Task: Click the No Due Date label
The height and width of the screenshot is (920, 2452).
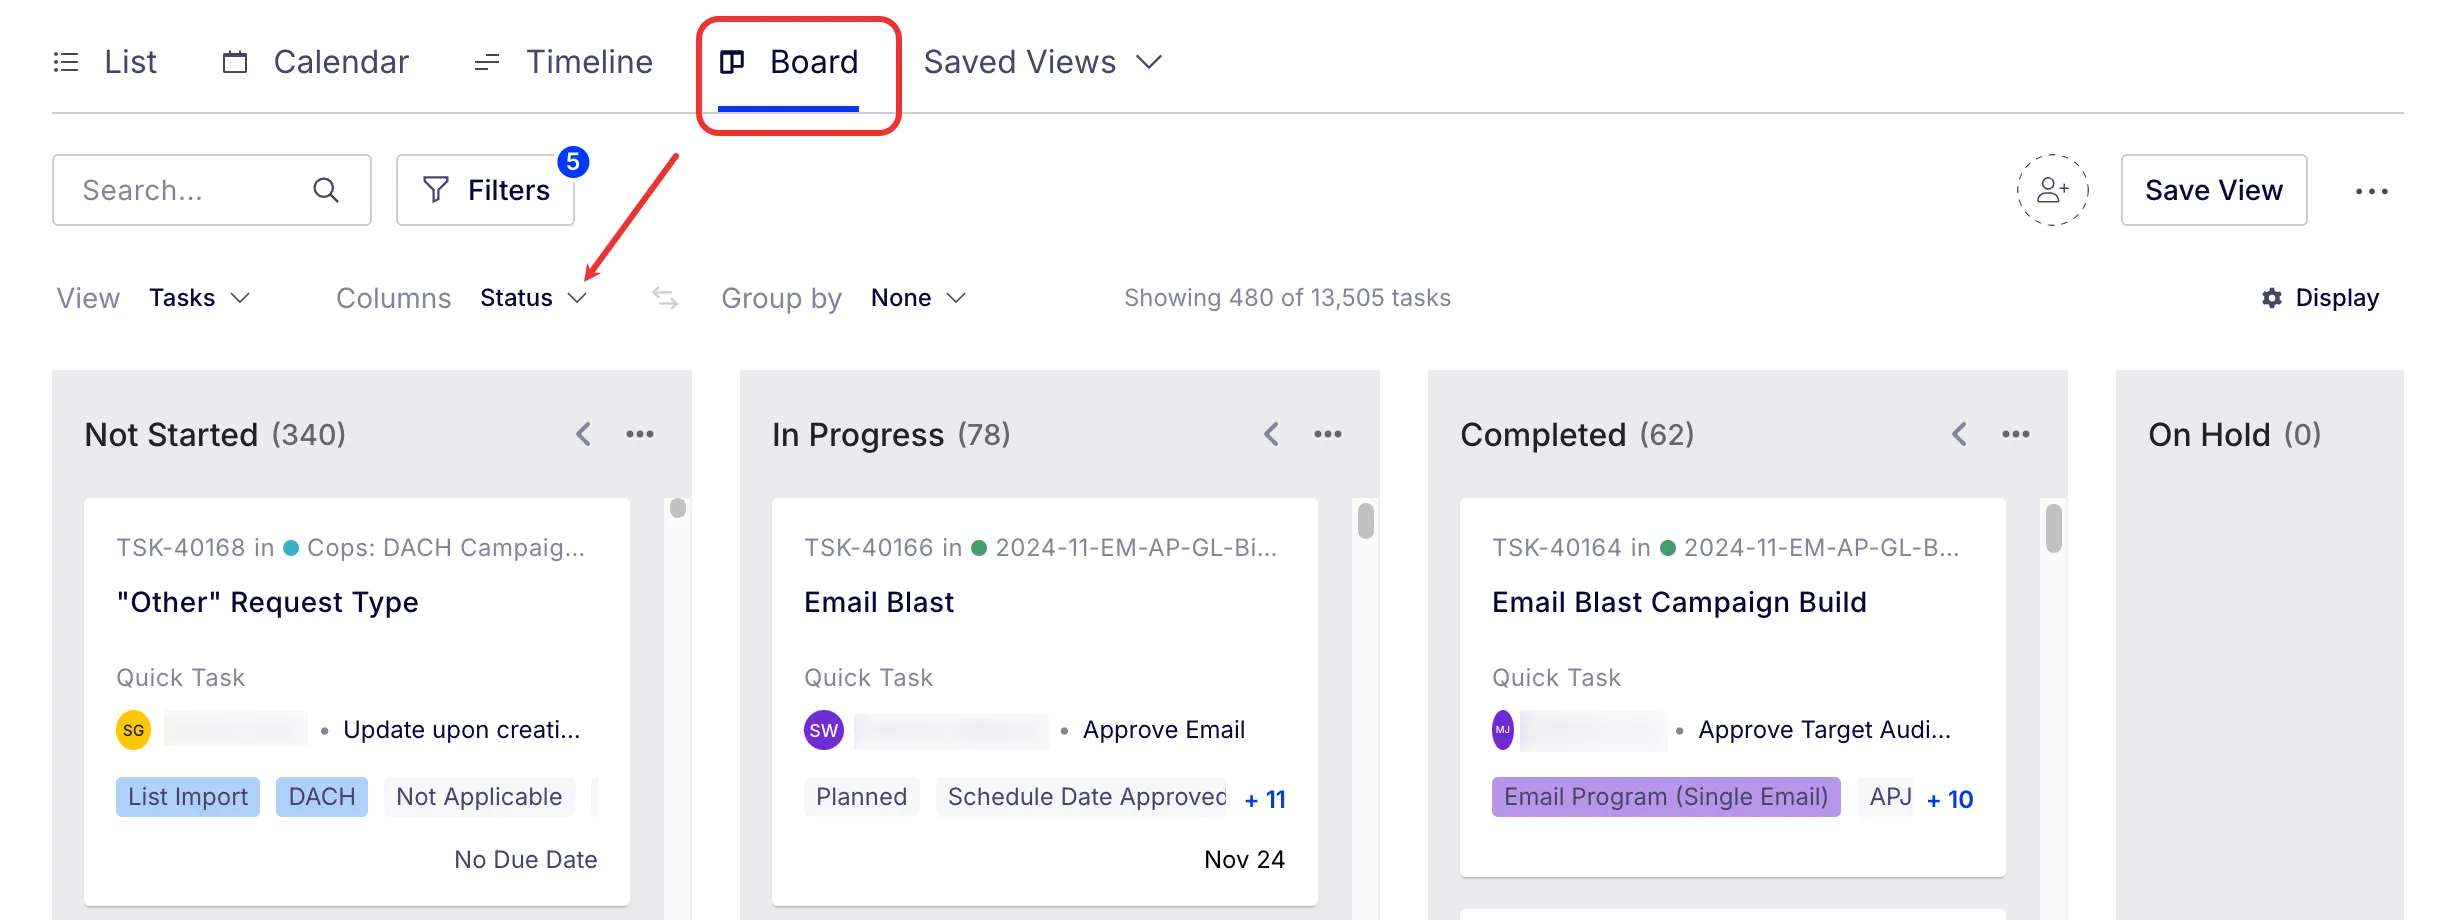Action: tap(526, 860)
